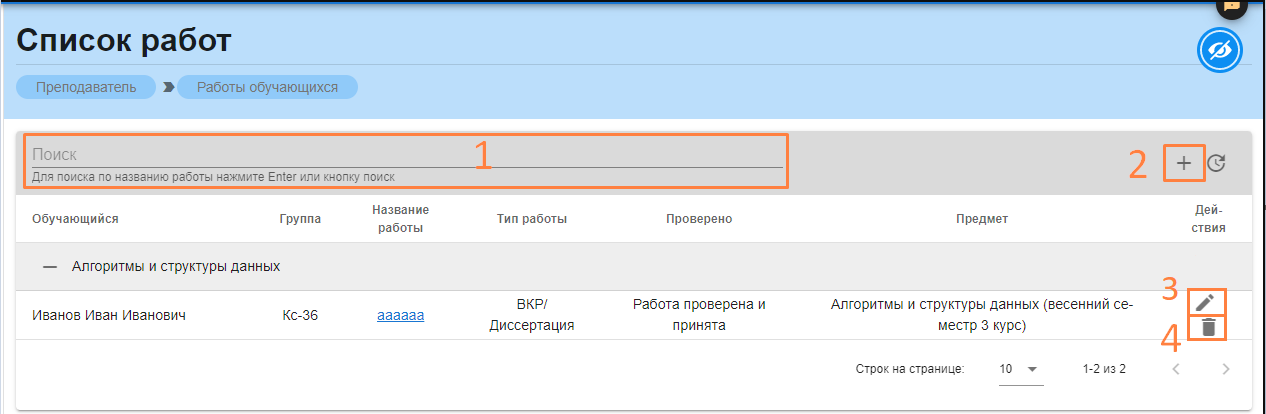Image resolution: width=1266 pixels, height=414 pixels.
Task: Click the Группа column header
Action: click(x=300, y=219)
